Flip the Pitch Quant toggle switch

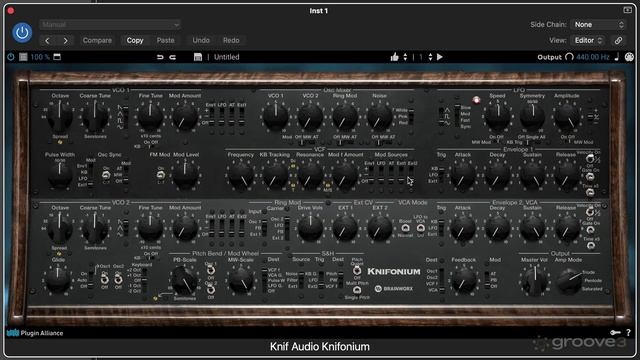pos(357,270)
